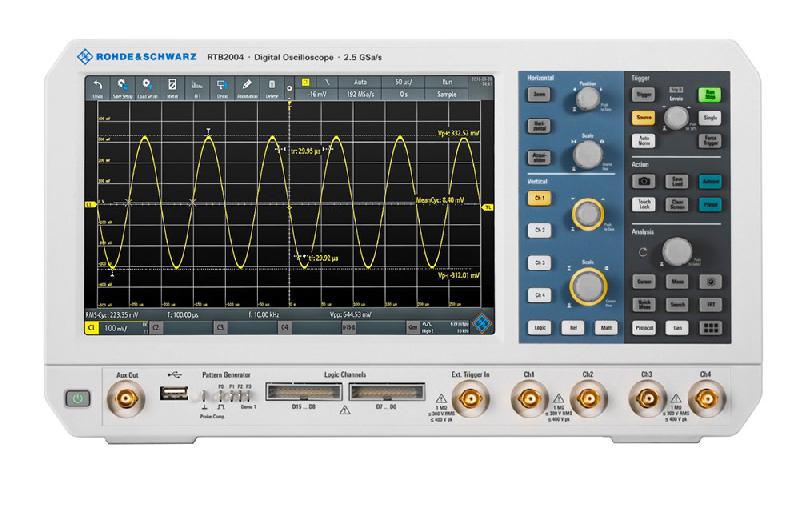Toggle the green Run Stop button
This screenshot has width=800, height=510.
point(710,93)
